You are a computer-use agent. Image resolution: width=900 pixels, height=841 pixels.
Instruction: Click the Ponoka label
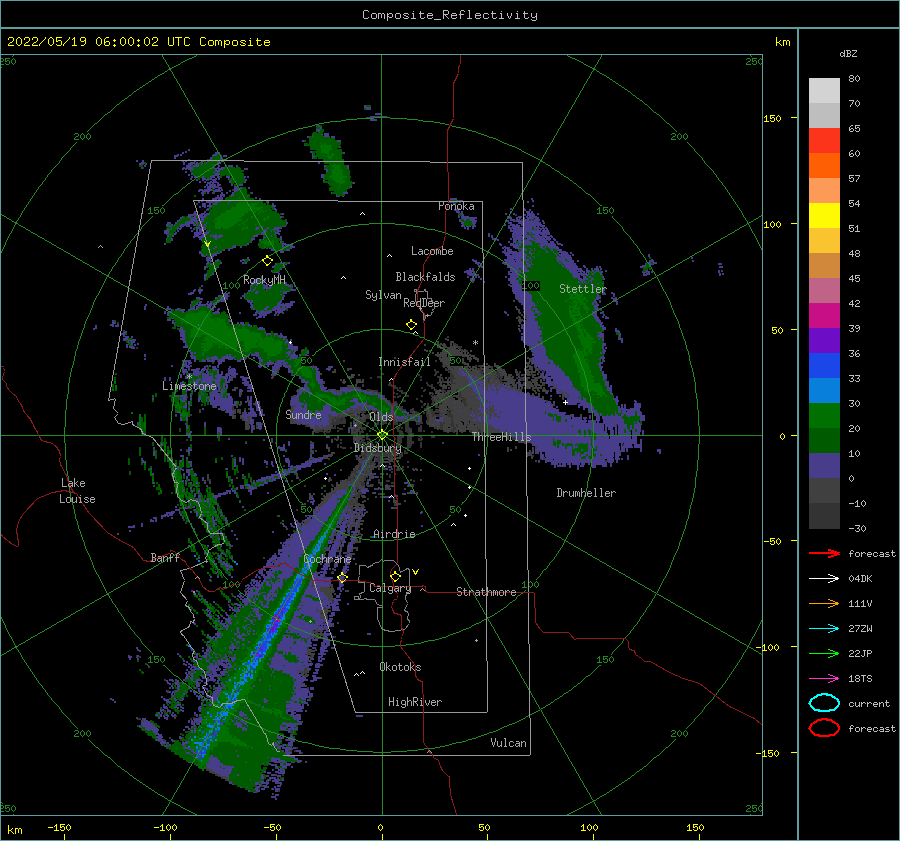[x=456, y=206]
